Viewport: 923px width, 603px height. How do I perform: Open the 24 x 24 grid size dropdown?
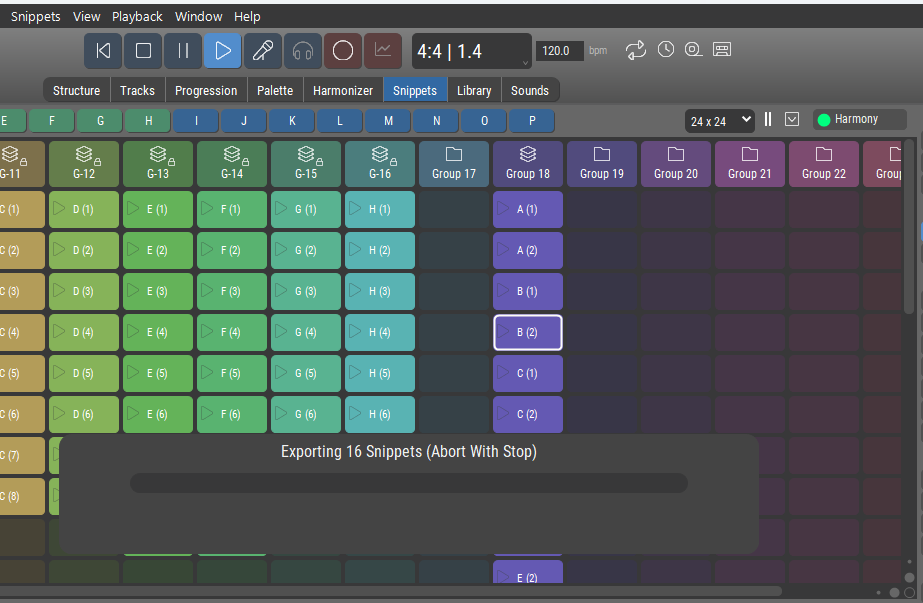(x=719, y=121)
